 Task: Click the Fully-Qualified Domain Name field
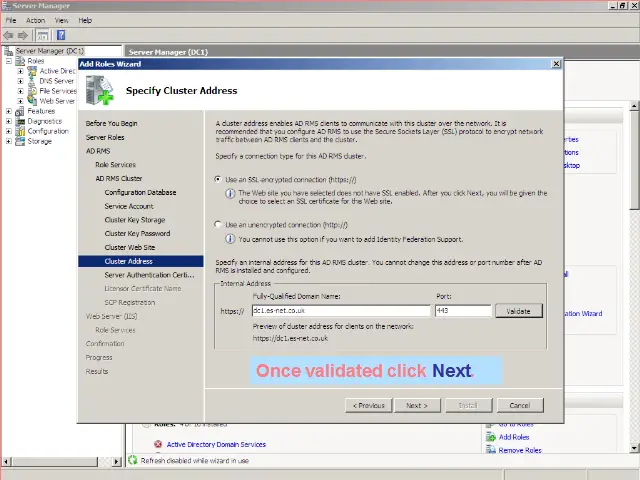coord(340,311)
